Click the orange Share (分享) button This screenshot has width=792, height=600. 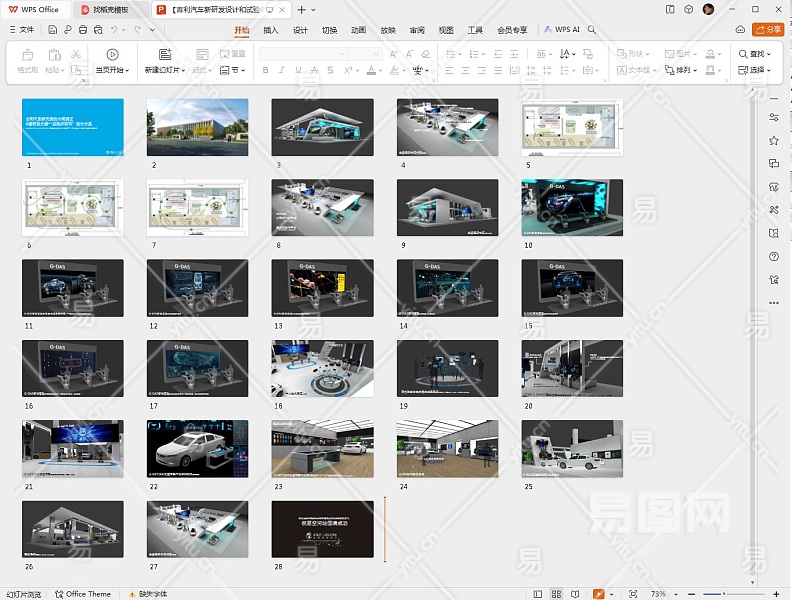767,30
